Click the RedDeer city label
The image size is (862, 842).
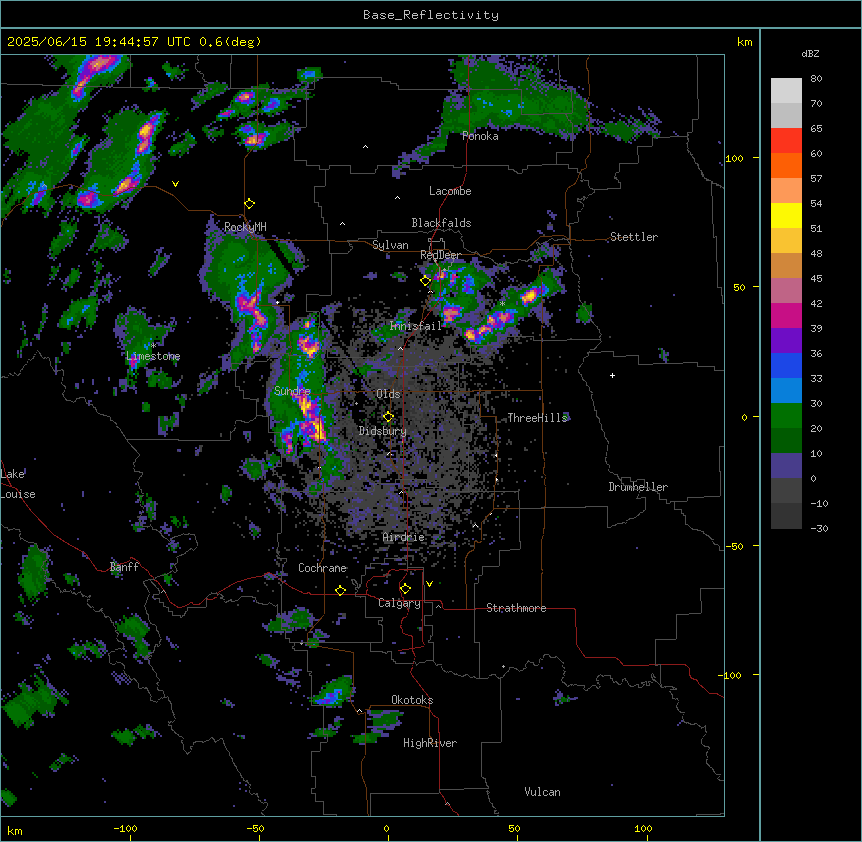point(440,255)
